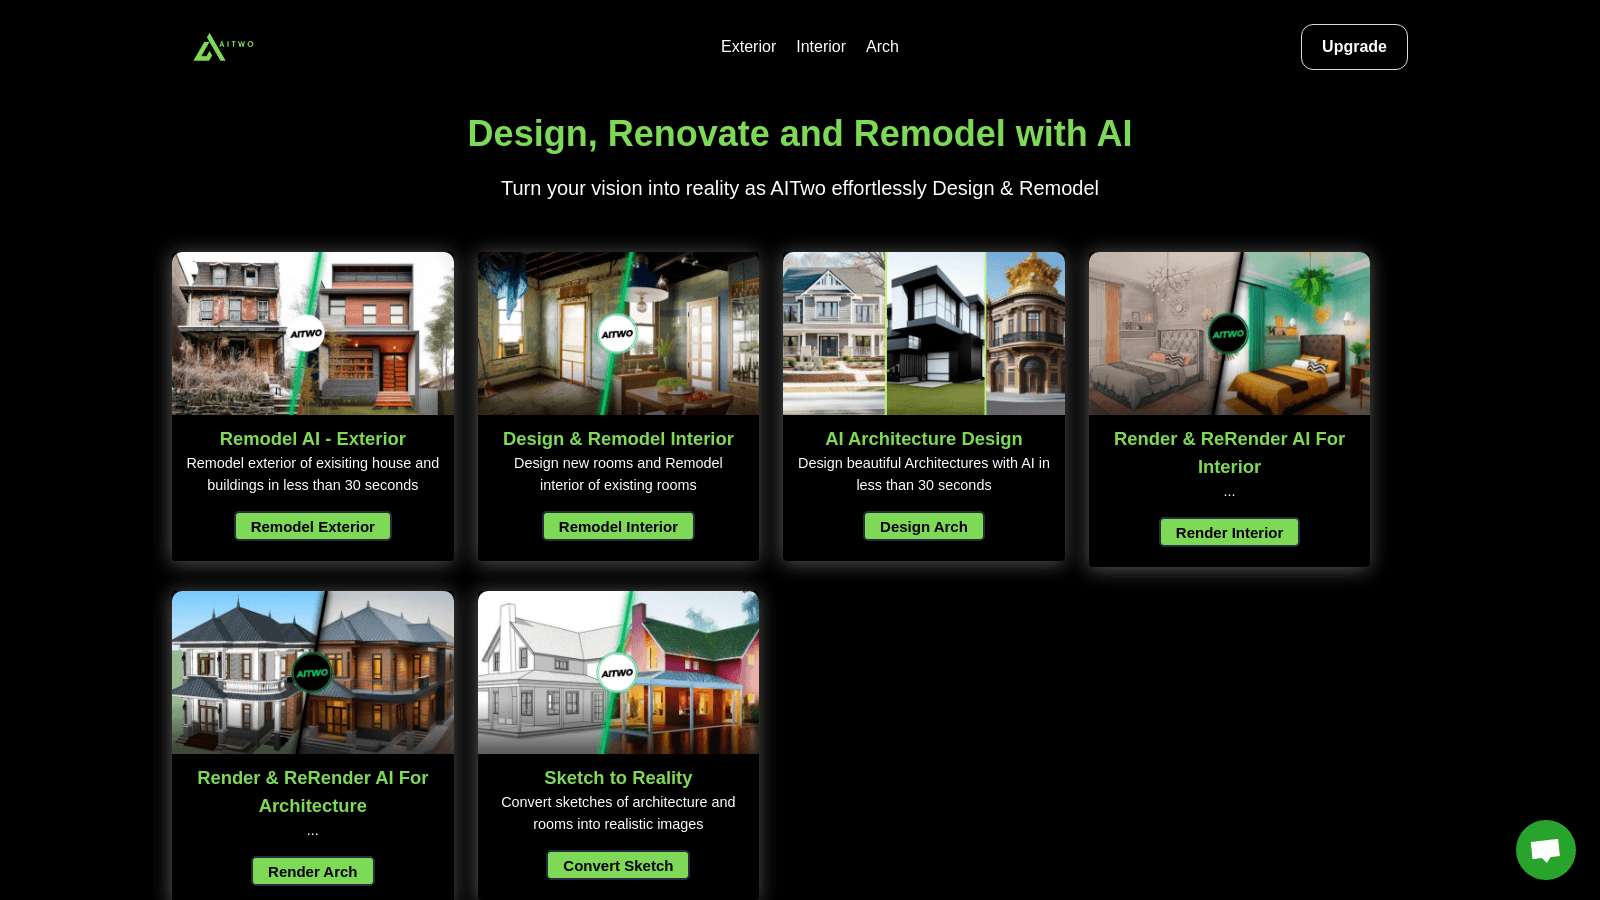1600x900 pixels.
Task: Open the Exterior menu item
Action: pyautogui.click(x=748, y=47)
